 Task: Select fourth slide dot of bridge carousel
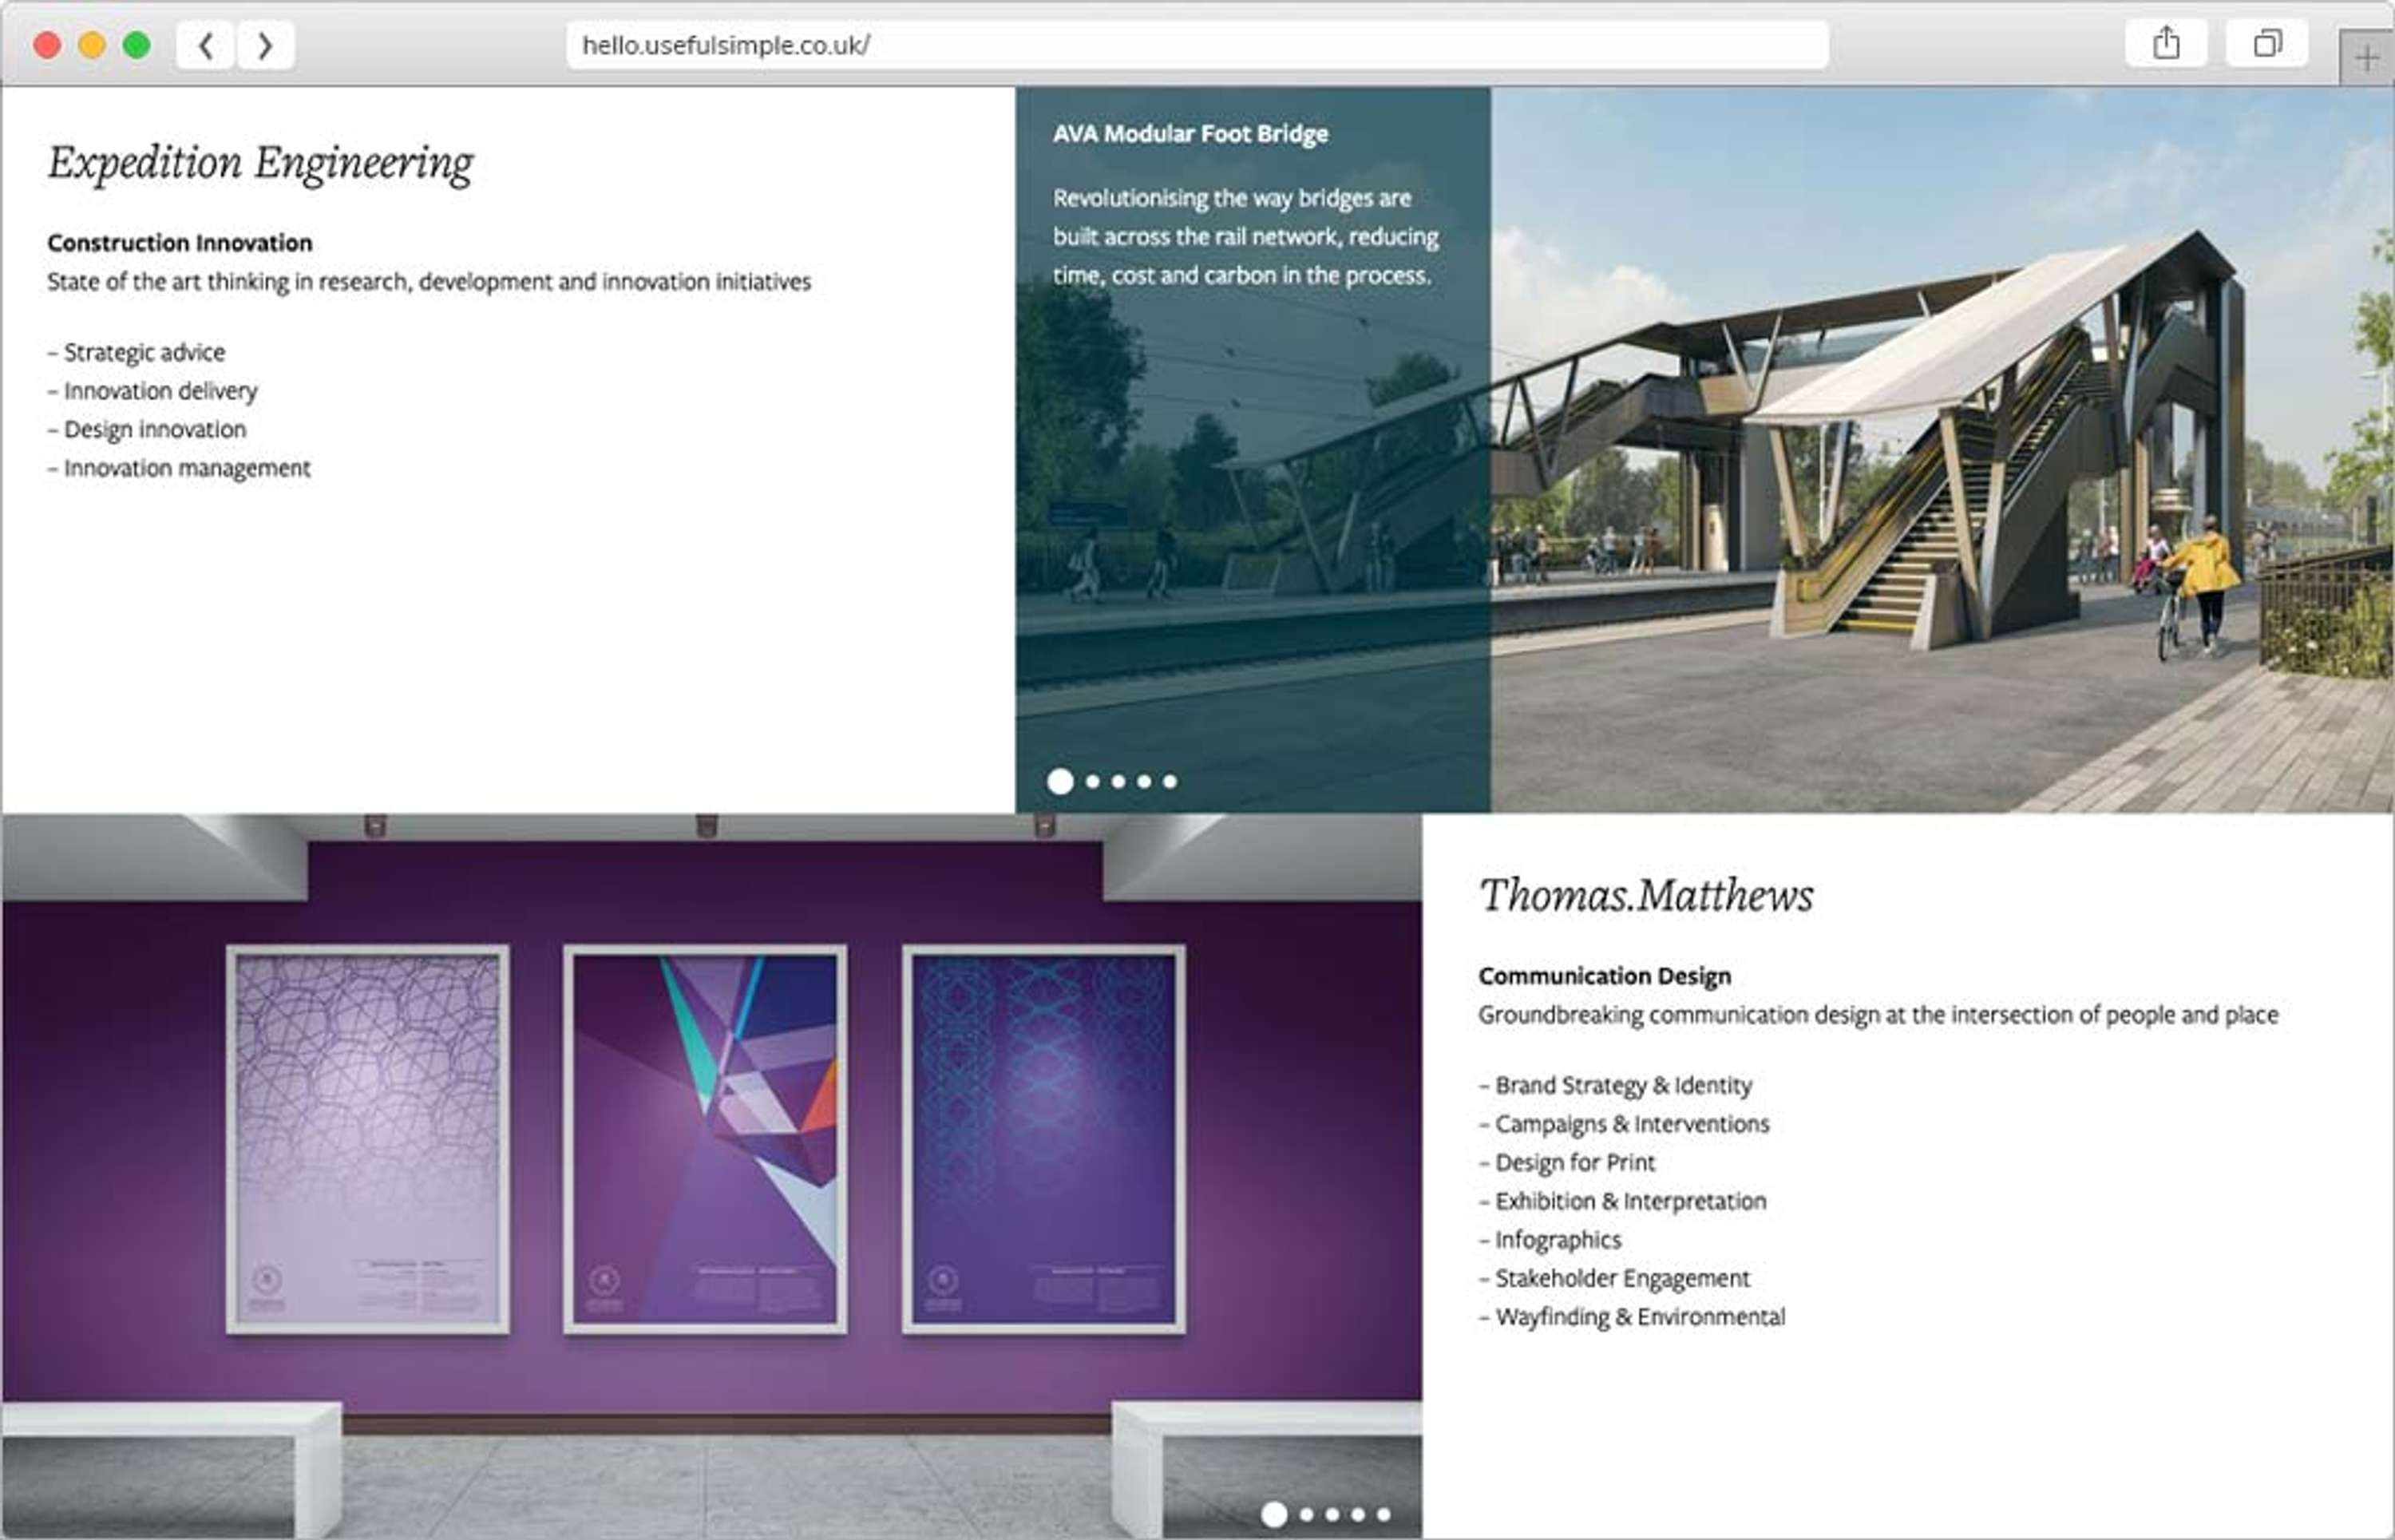coord(1144,782)
